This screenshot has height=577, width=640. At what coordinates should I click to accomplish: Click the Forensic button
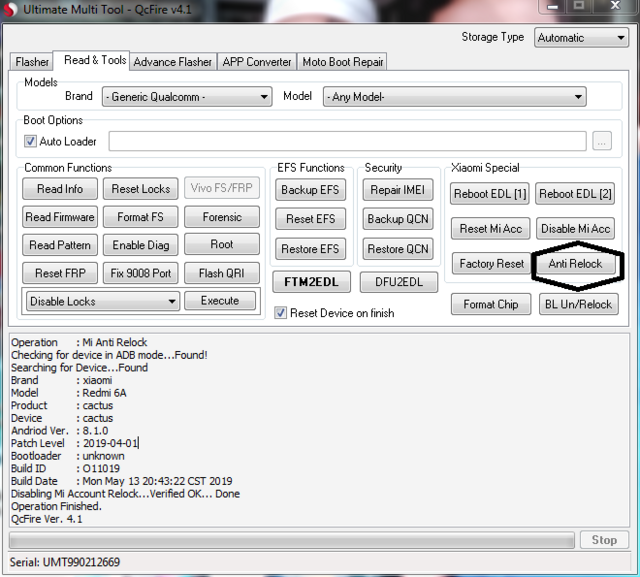222,217
